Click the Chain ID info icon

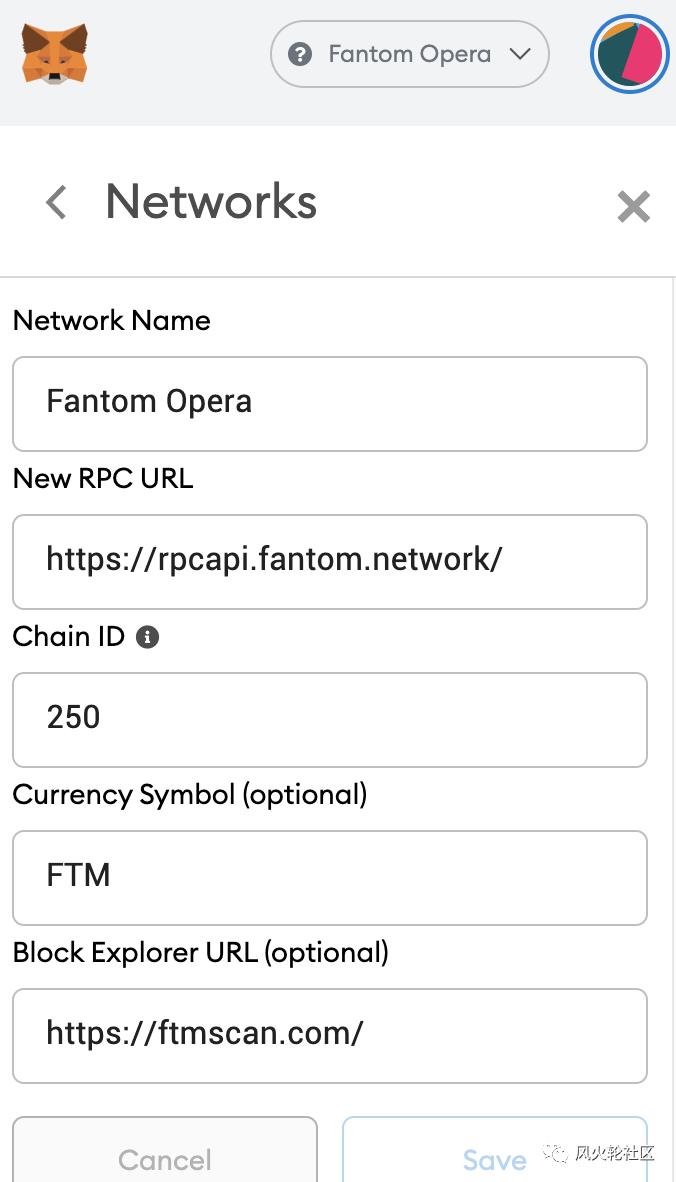(147, 636)
